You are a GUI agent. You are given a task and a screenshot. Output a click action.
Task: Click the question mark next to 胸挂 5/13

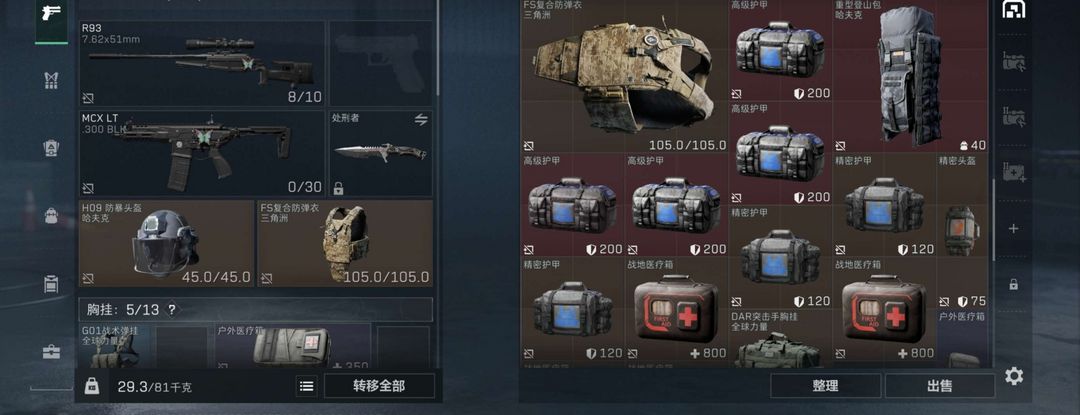click(x=172, y=310)
